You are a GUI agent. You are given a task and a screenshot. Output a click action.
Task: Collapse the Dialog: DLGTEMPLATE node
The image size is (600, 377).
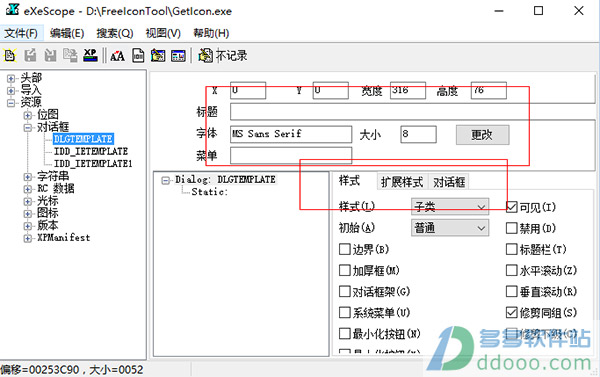click(x=165, y=180)
